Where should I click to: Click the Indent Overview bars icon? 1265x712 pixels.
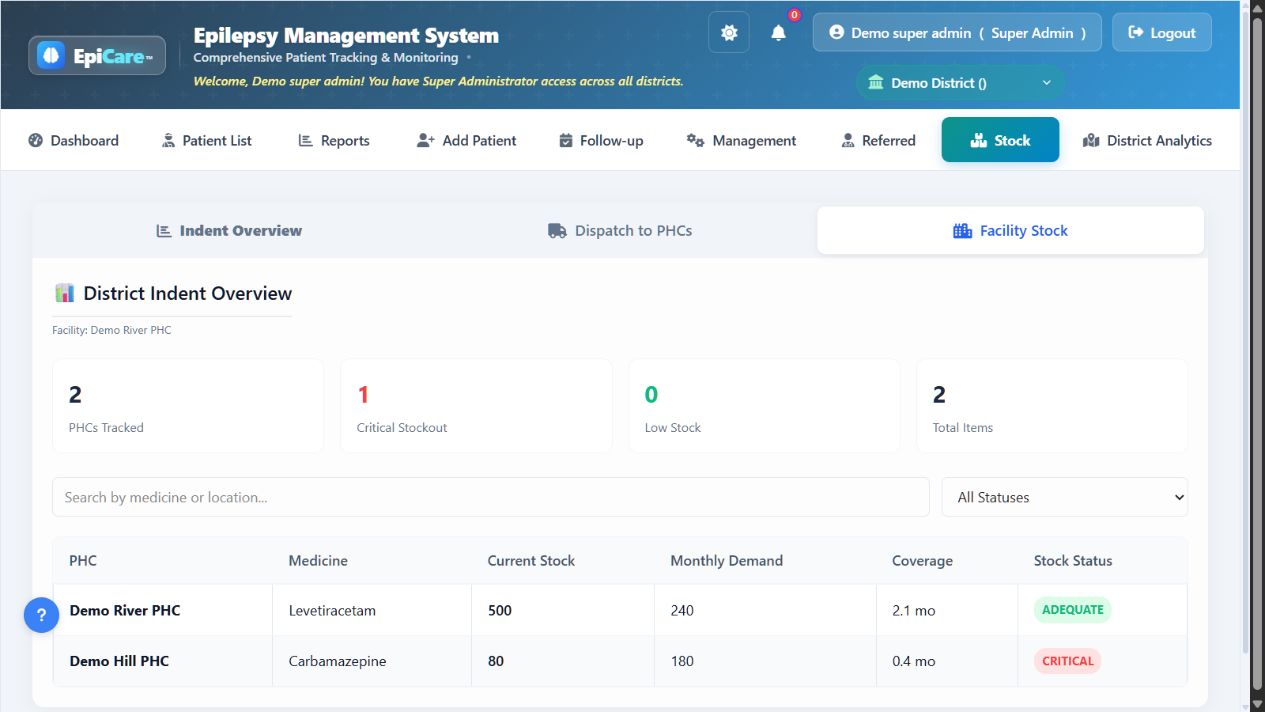[164, 230]
